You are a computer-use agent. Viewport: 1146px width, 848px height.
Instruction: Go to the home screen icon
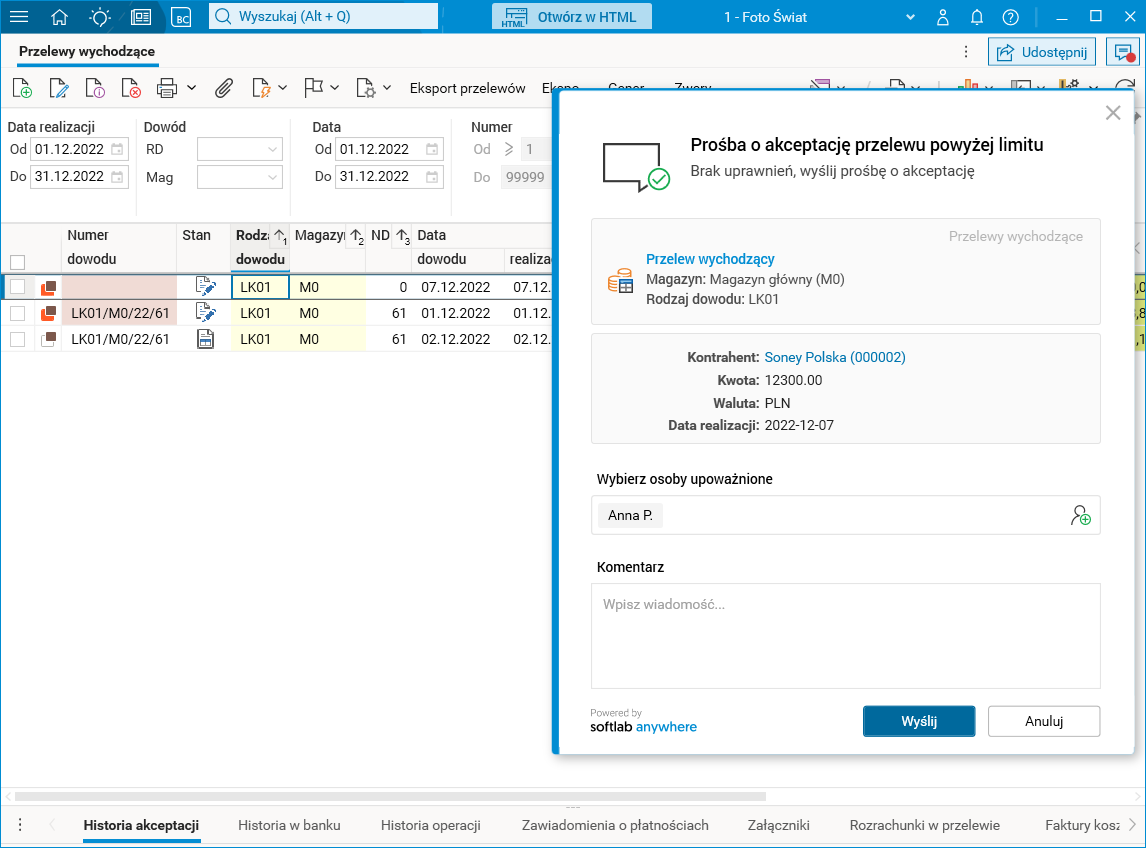(59, 17)
